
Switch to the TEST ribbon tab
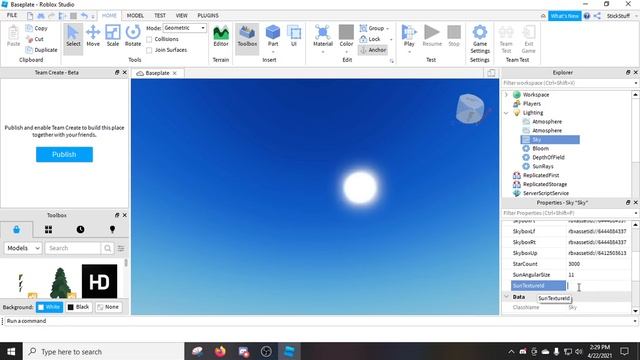coord(160,16)
